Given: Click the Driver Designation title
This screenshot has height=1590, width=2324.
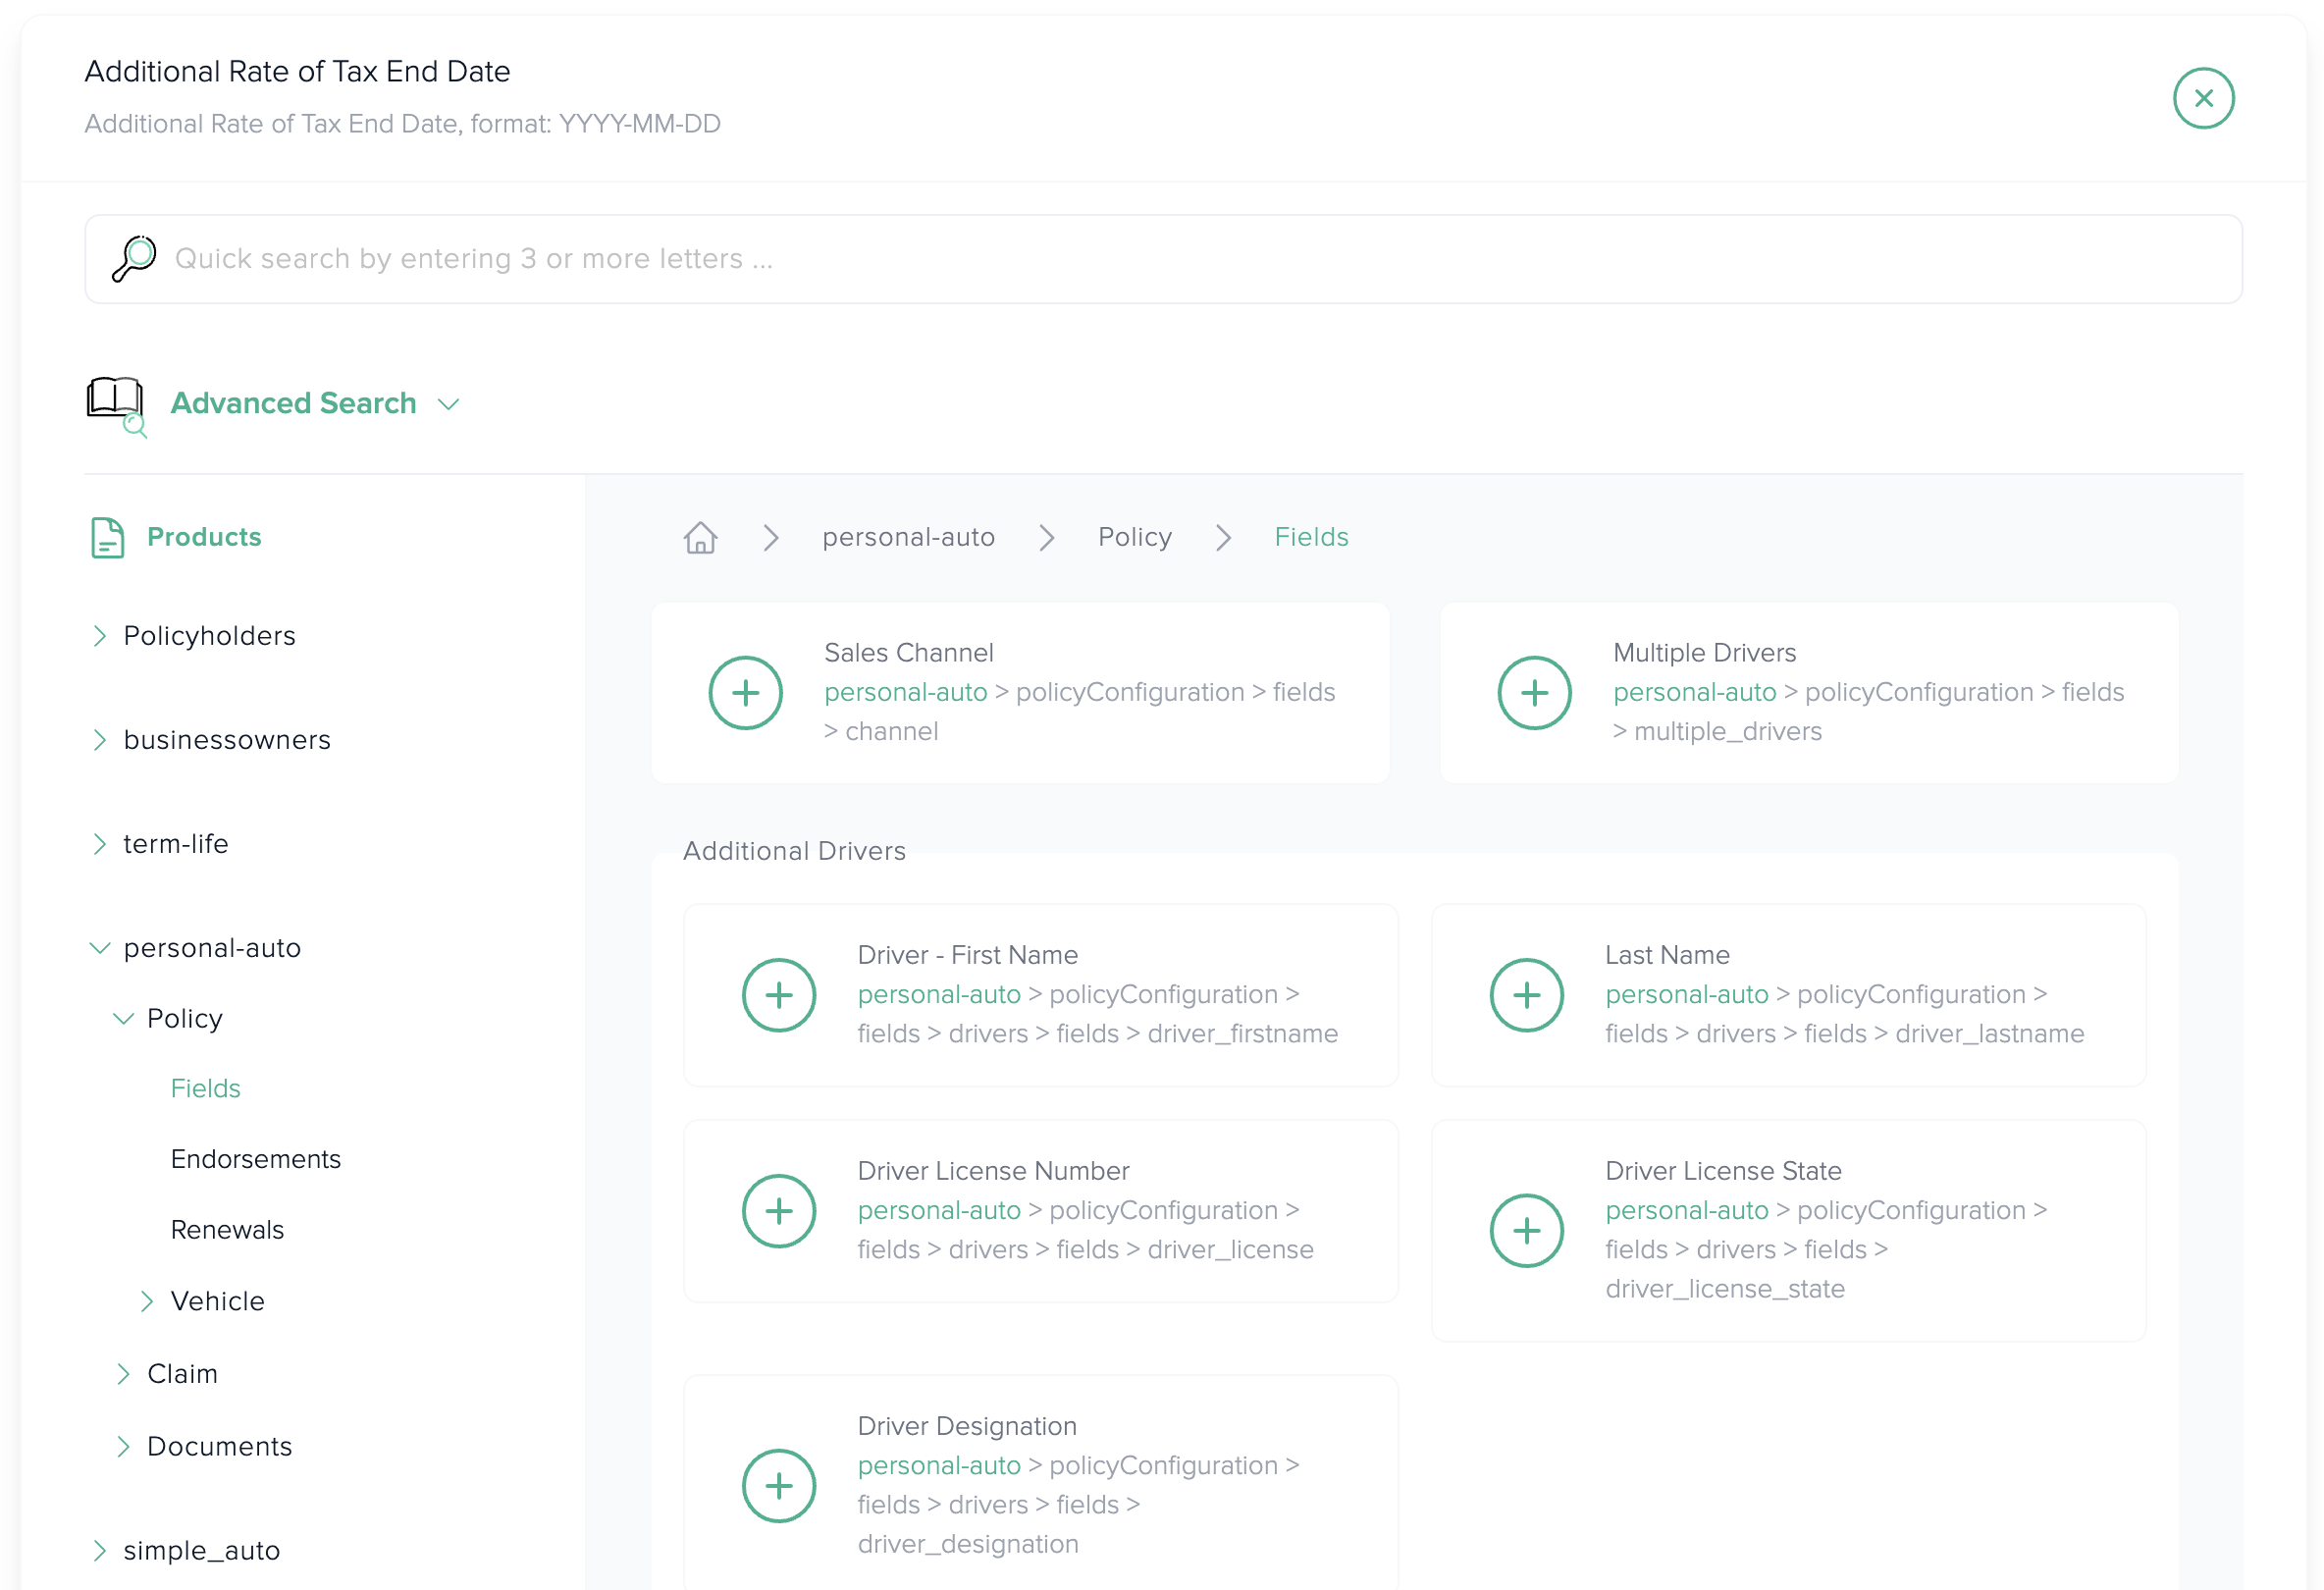Looking at the screenshot, I should pos(967,1426).
